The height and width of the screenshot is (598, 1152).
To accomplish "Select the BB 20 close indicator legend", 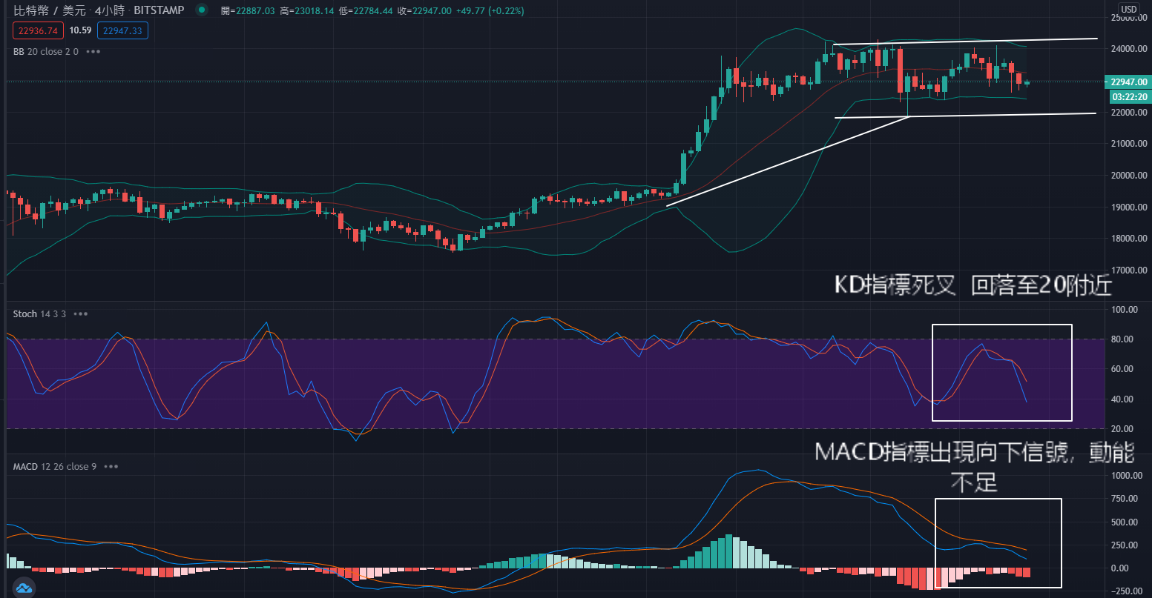I will (43, 50).
